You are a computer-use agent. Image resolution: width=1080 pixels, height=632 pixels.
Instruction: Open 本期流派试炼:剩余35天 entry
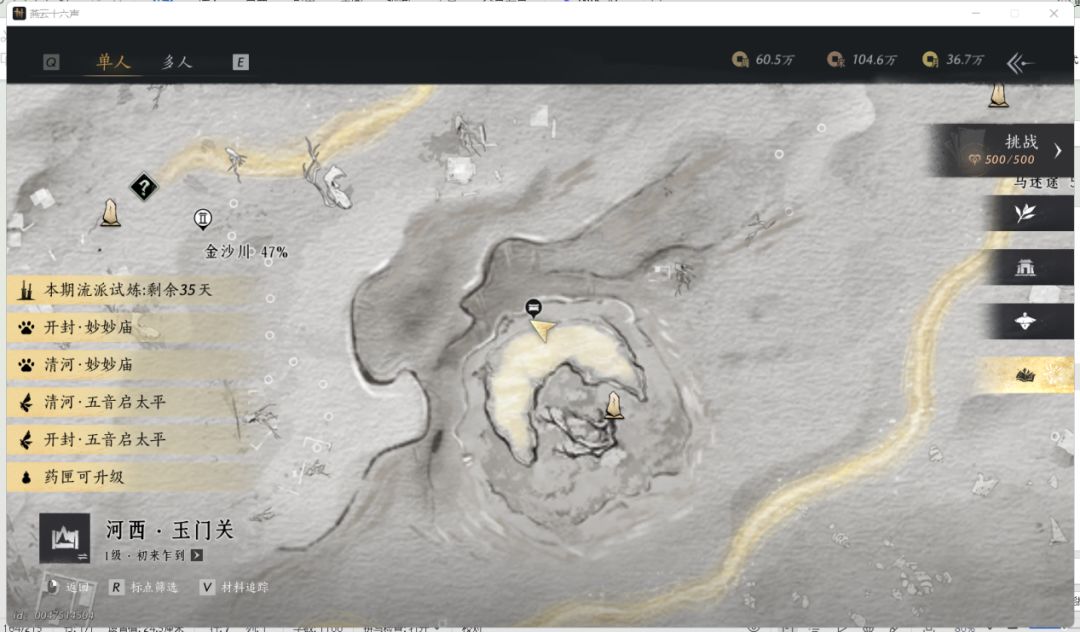coord(131,290)
